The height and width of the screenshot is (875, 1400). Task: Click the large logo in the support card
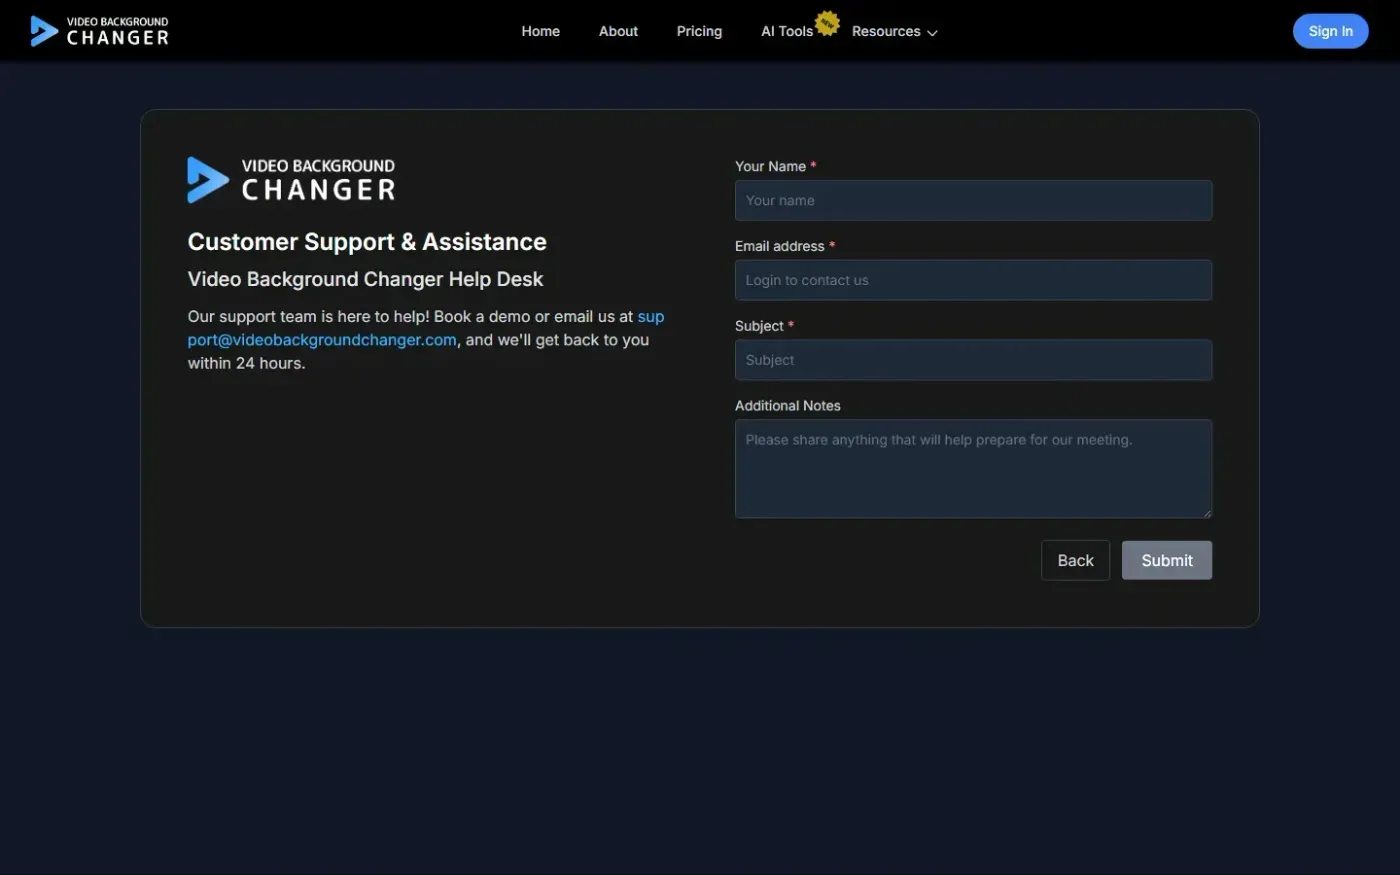(291, 180)
